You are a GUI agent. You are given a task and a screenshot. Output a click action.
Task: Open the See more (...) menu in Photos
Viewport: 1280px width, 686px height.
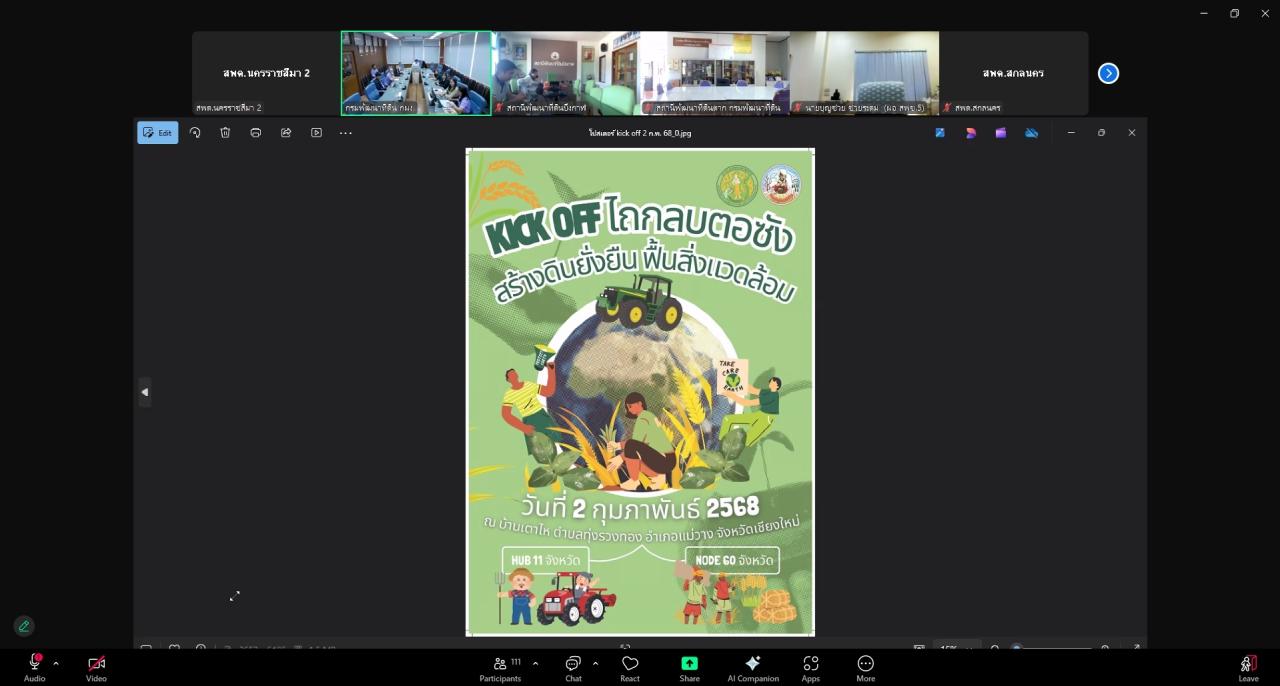tap(345, 132)
